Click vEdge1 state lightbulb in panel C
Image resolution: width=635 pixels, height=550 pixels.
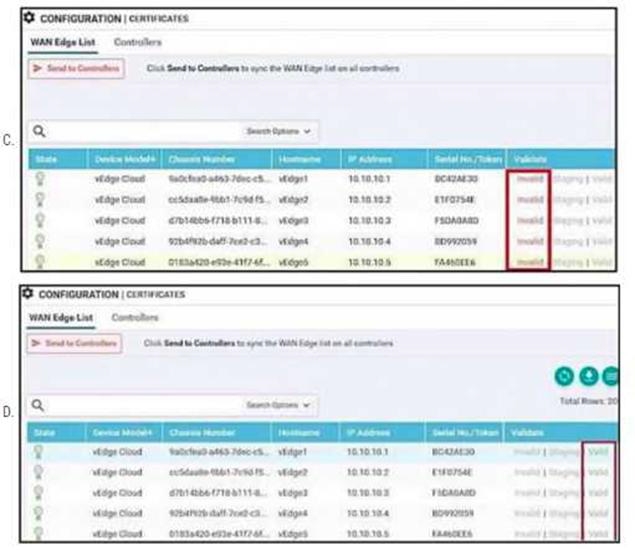click(x=40, y=179)
